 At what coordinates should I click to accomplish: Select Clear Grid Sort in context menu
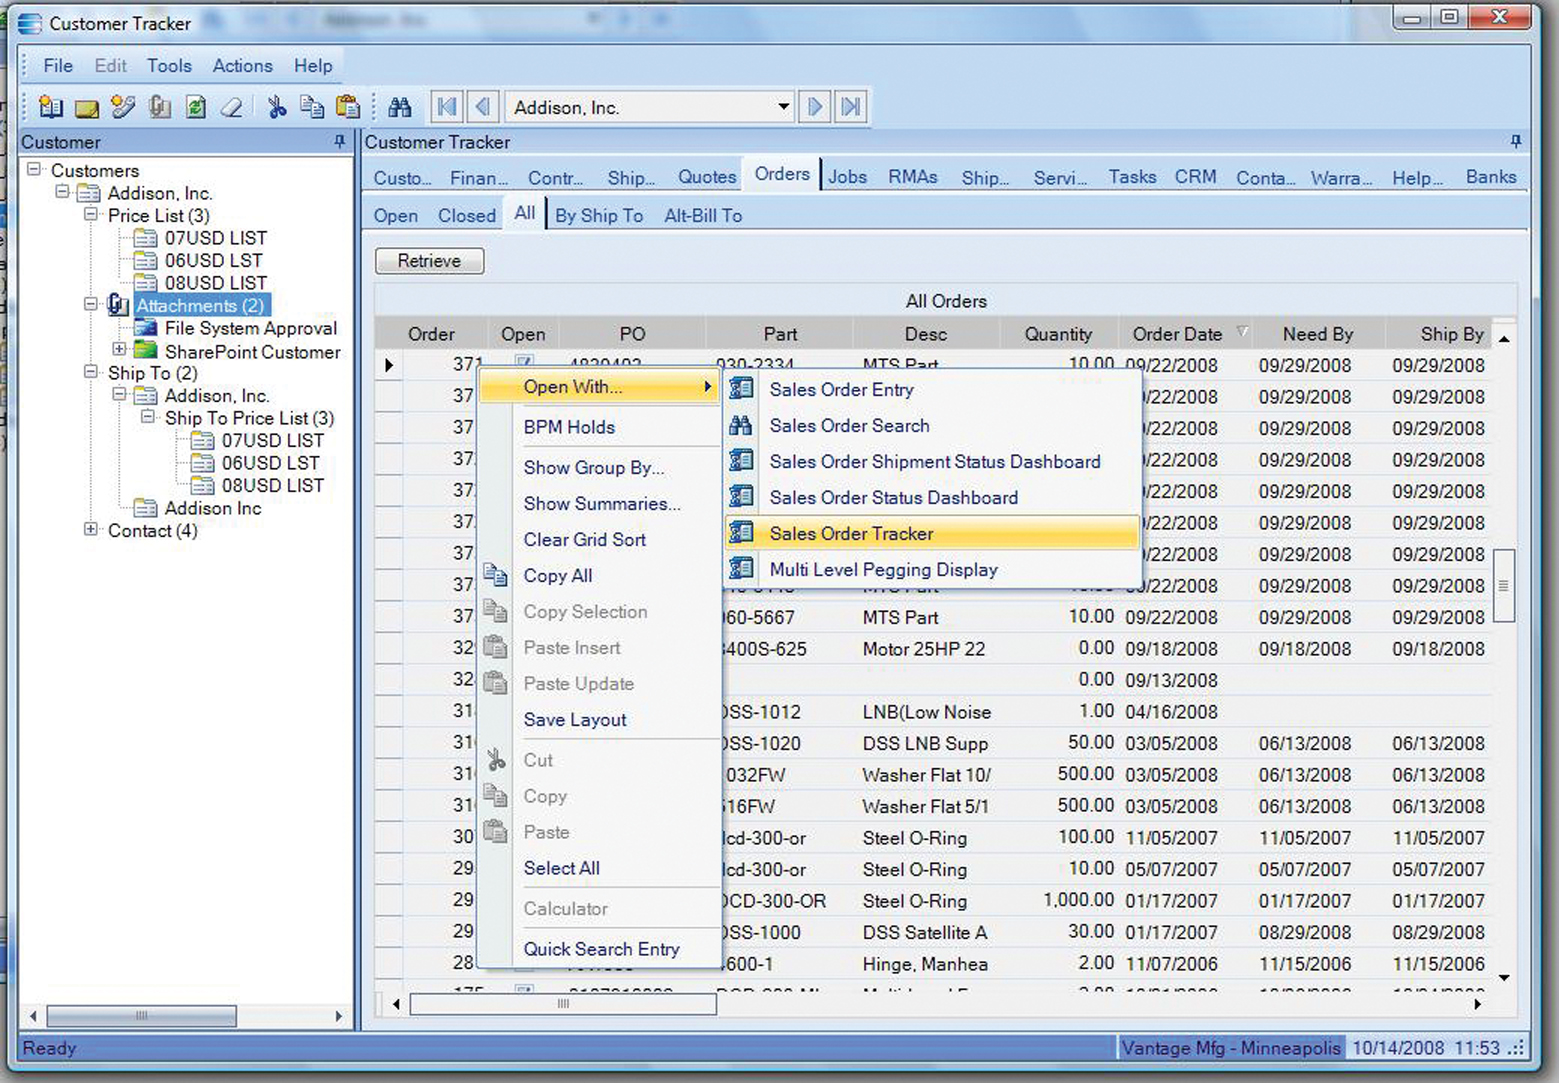point(584,540)
